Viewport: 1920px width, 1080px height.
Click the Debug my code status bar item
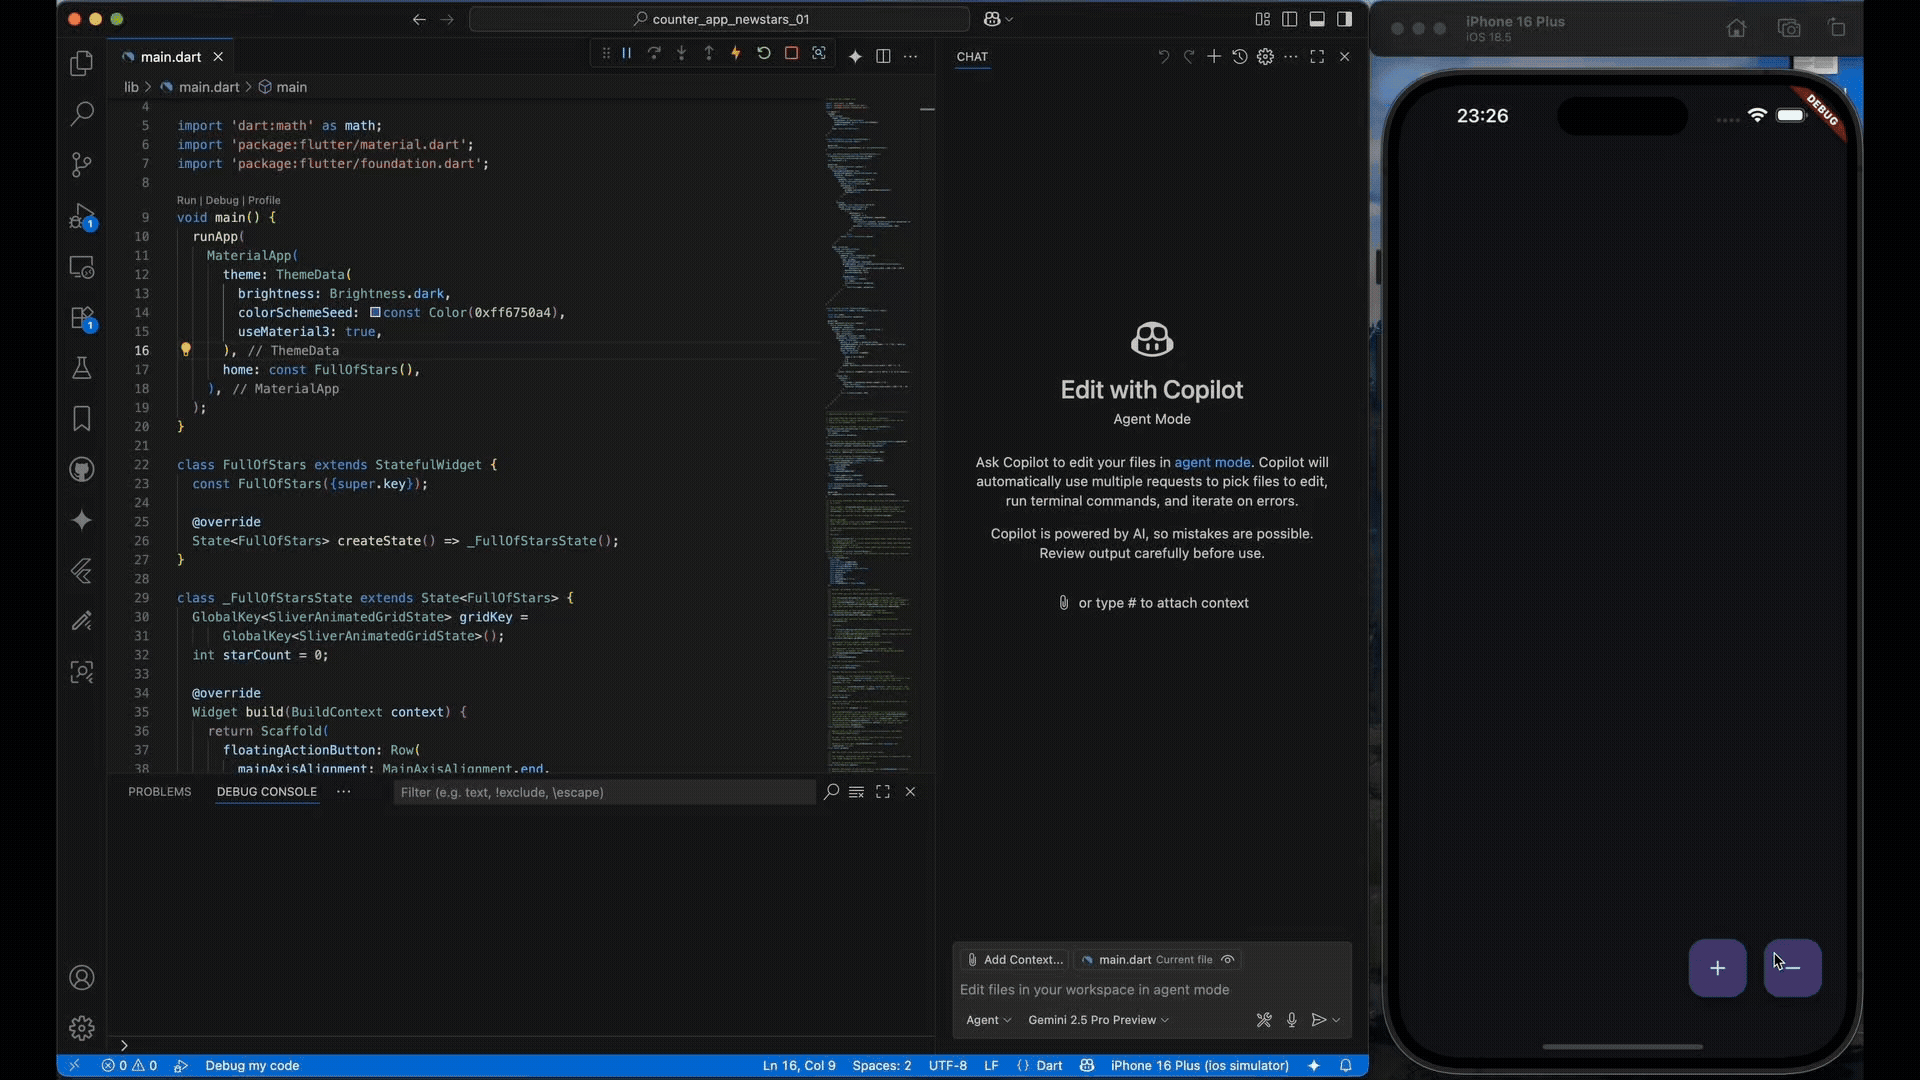coord(252,1066)
